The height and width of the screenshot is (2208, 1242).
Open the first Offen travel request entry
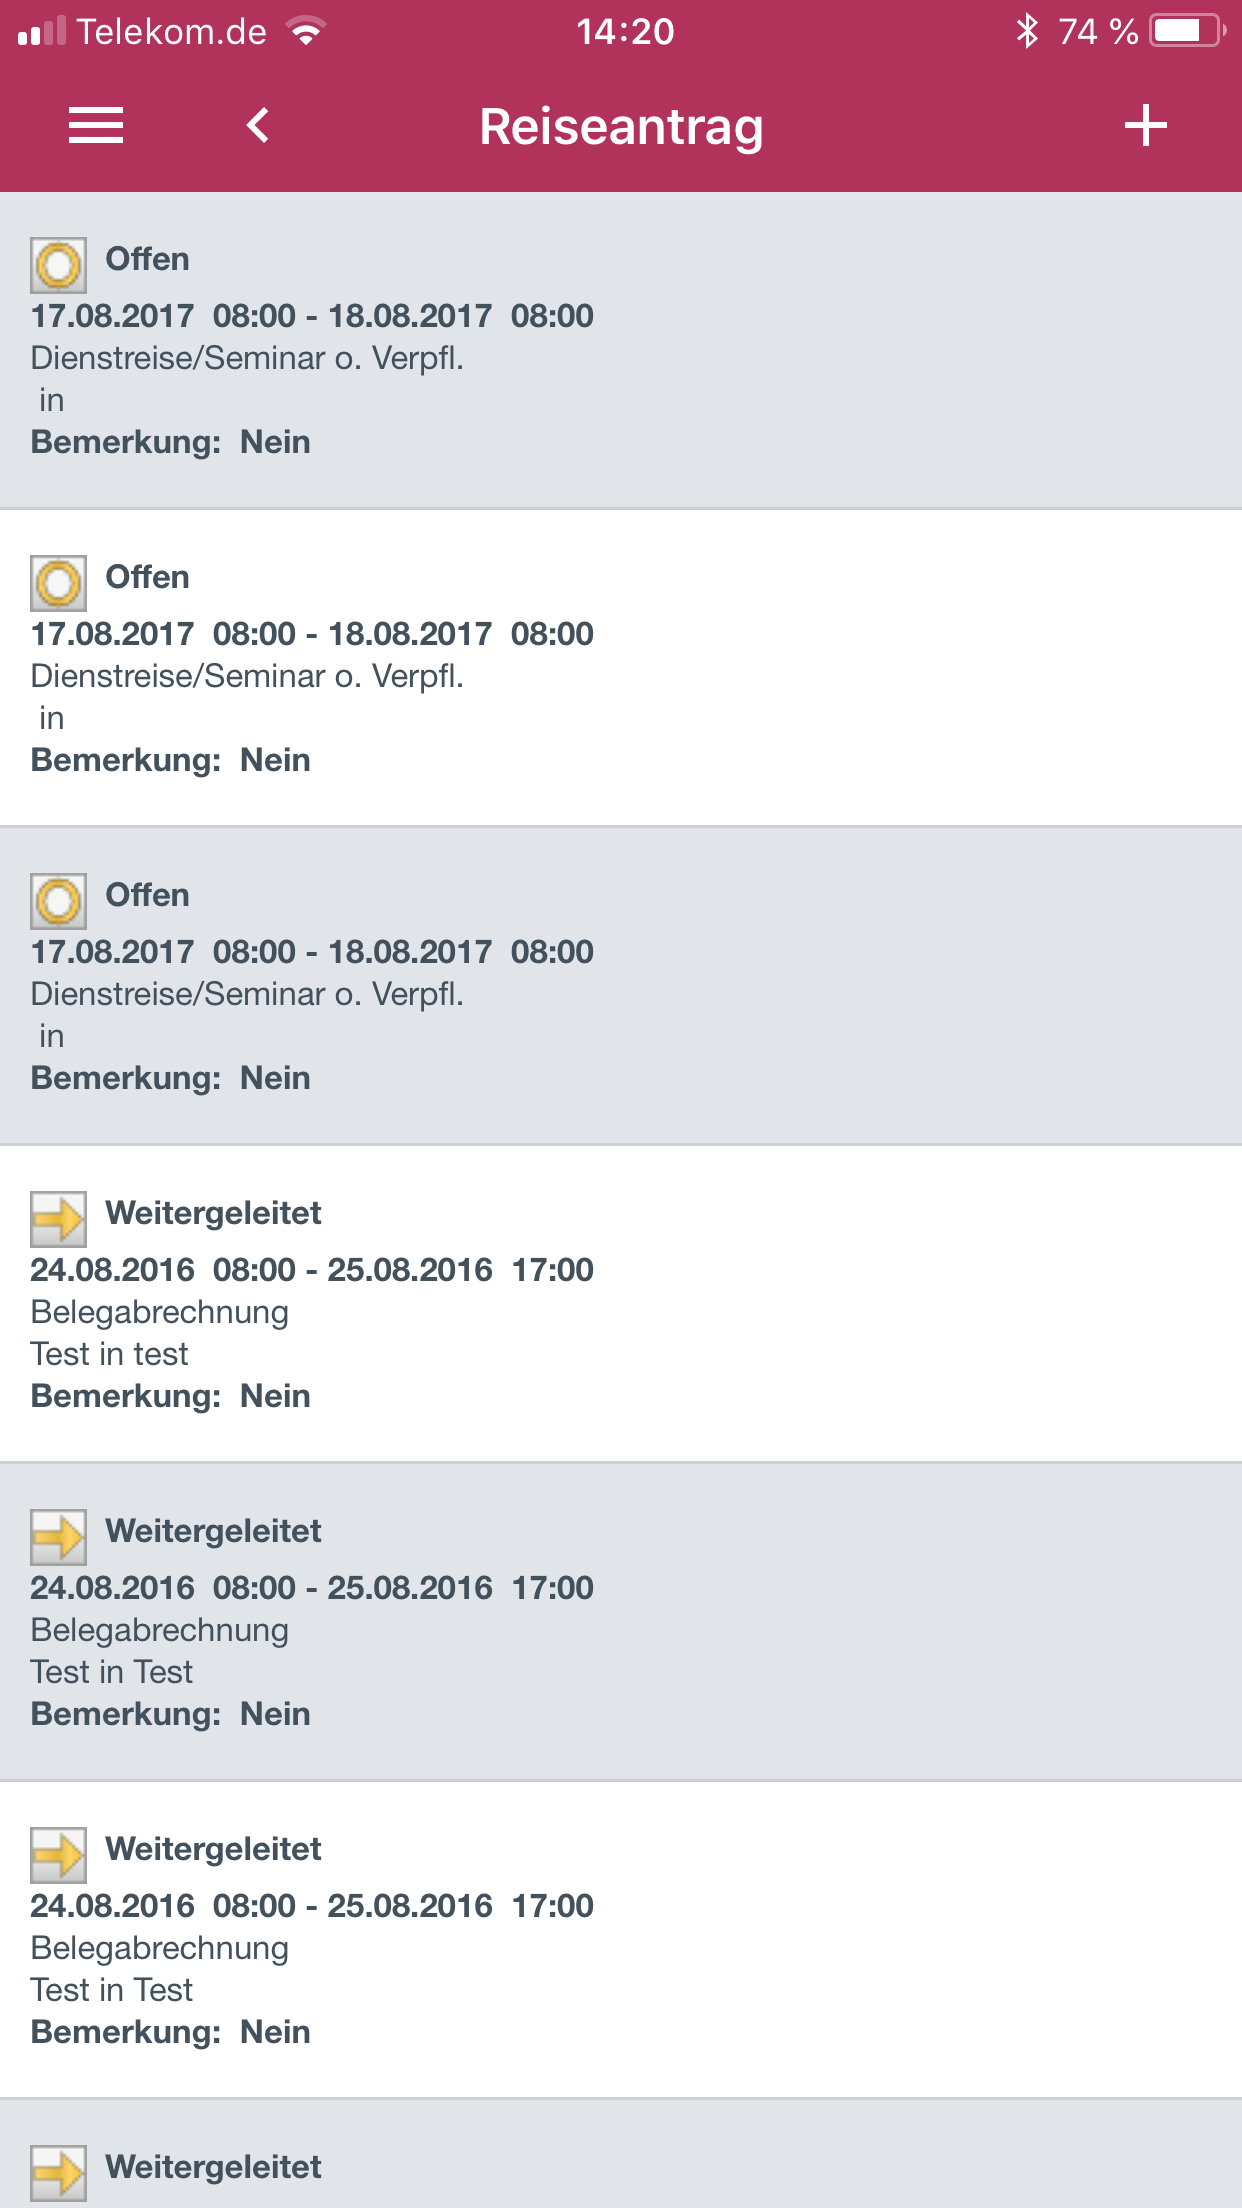tap(621, 350)
